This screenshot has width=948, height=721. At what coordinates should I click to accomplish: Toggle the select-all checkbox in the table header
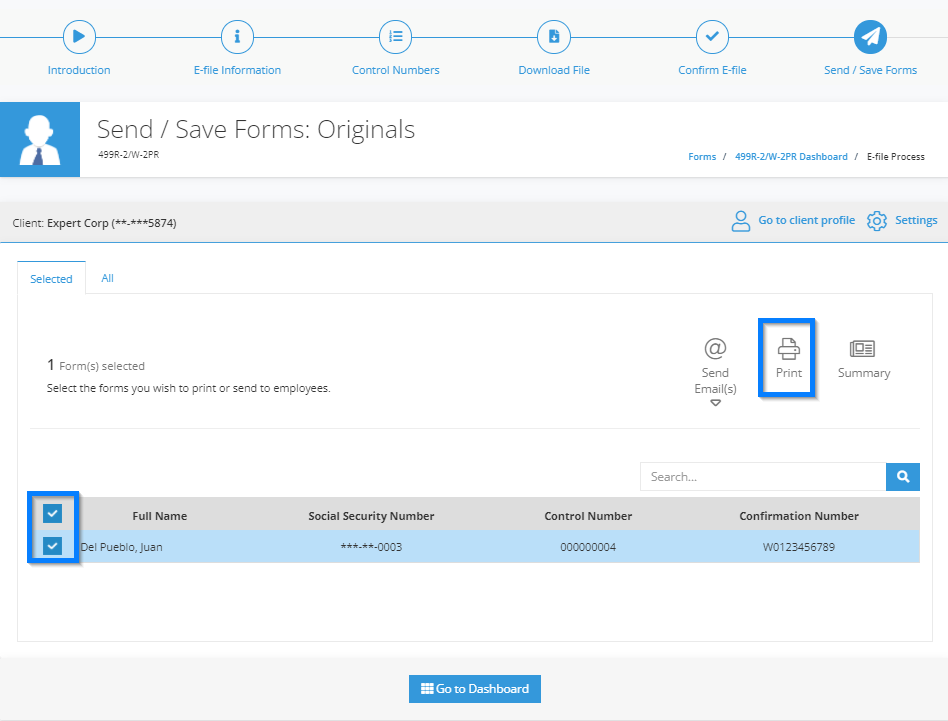[x=53, y=514]
